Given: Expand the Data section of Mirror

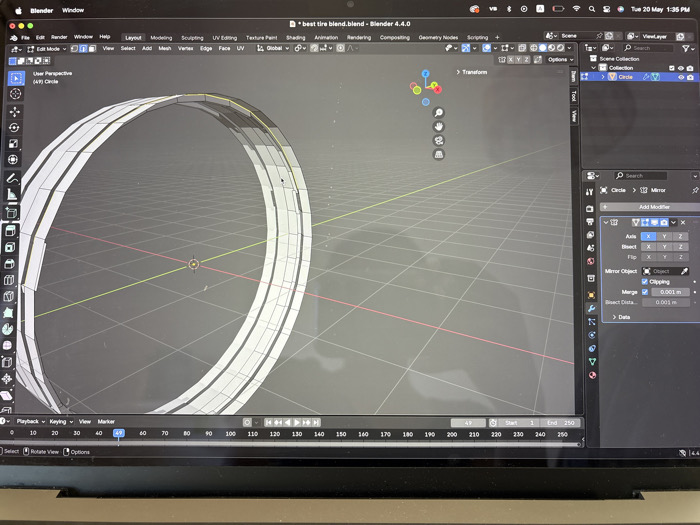Looking at the screenshot, I should coord(621,317).
